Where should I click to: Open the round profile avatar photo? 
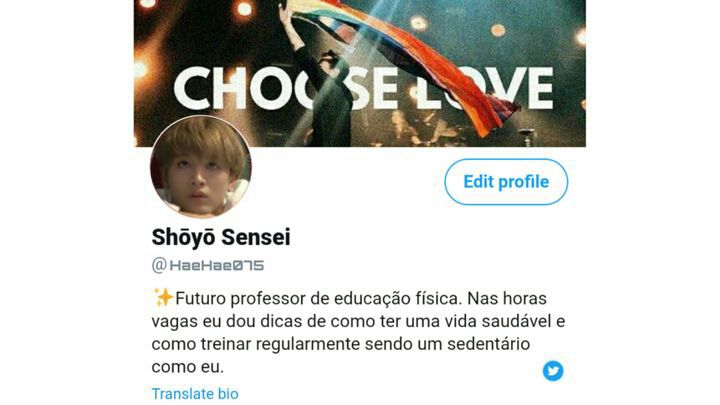201,166
